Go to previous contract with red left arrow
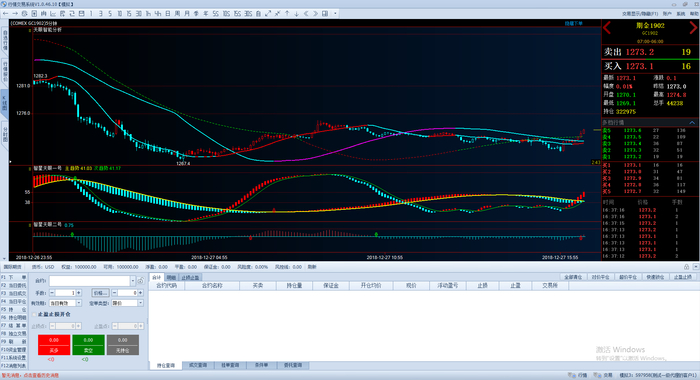The height and width of the screenshot is (380, 700). click(607, 28)
